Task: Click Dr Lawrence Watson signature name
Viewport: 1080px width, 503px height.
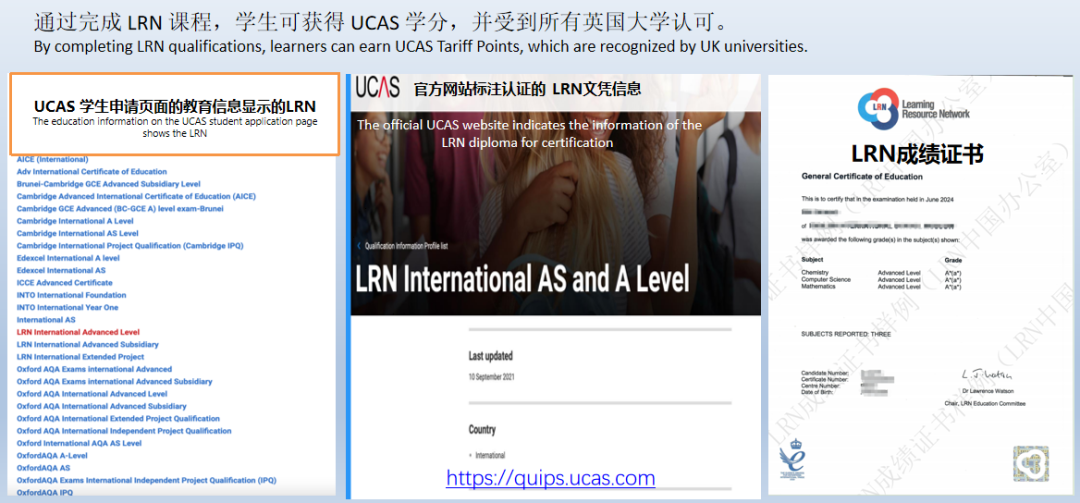Action: point(990,389)
